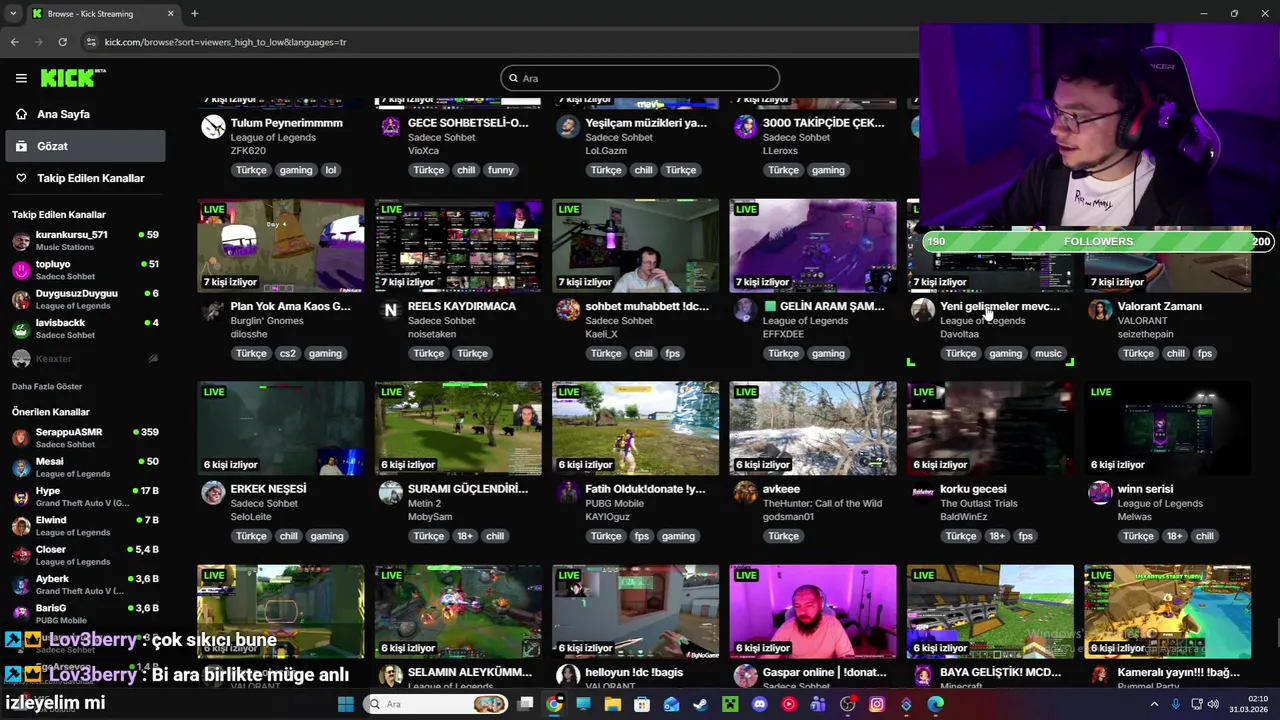1280x720 pixels.
Task: Click Closer channel avatar
Action: pos(21,555)
